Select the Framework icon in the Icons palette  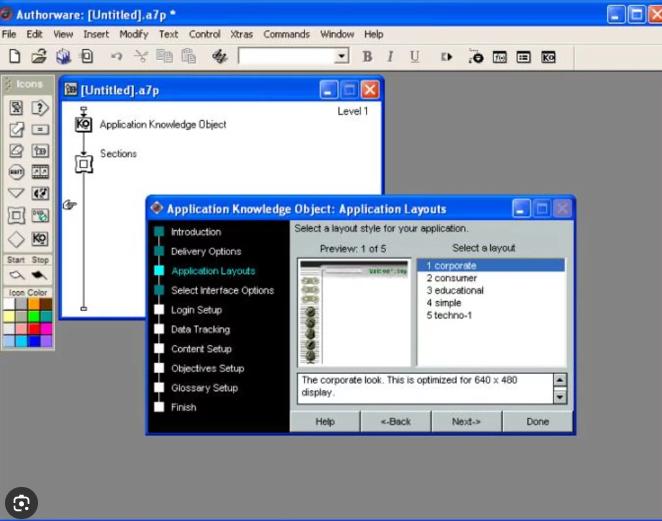click(x=16, y=216)
